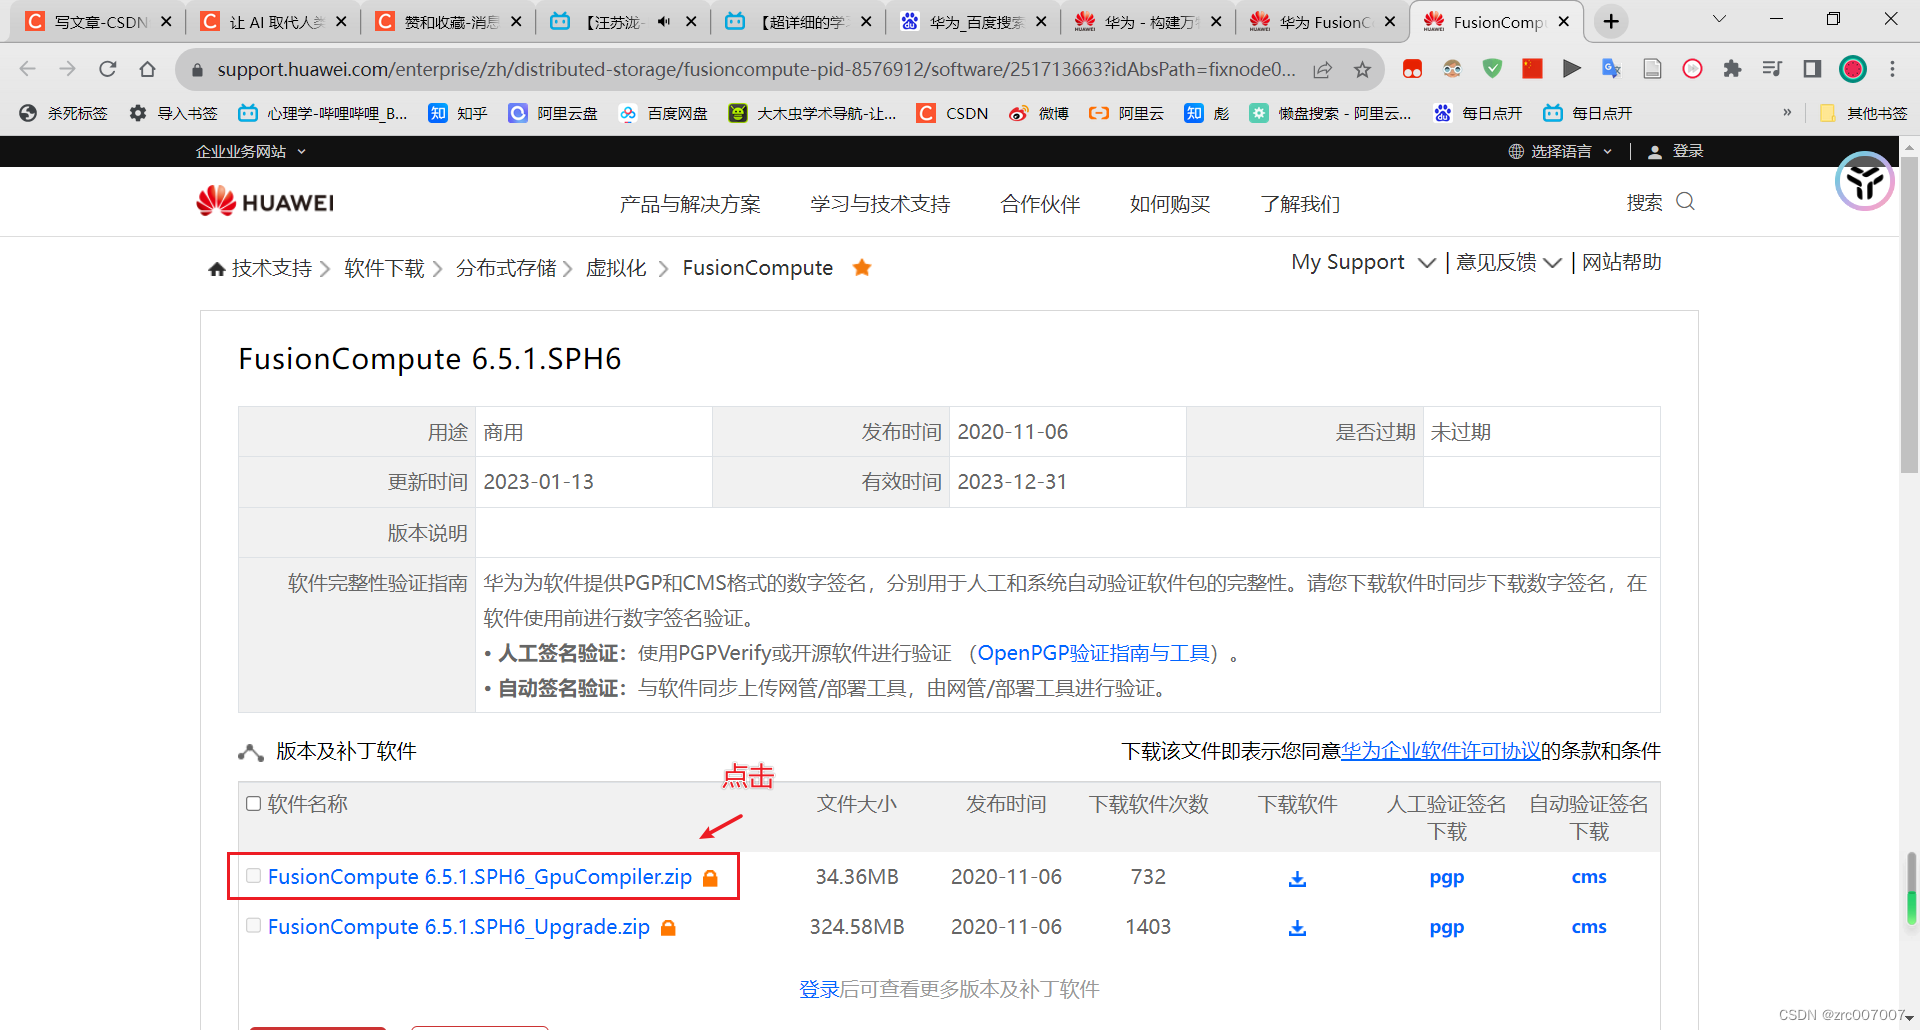The height and width of the screenshot is (1030, 1920).
Task: Mute the 汪苏泷 tab audio icon
Action: click(663, 21)
